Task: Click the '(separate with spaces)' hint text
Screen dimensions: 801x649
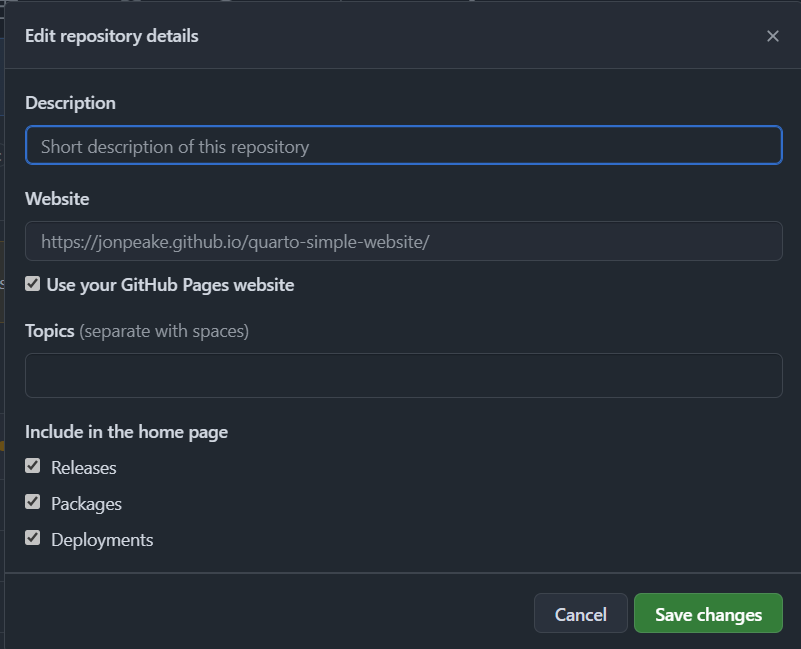Action: [164, 331]
